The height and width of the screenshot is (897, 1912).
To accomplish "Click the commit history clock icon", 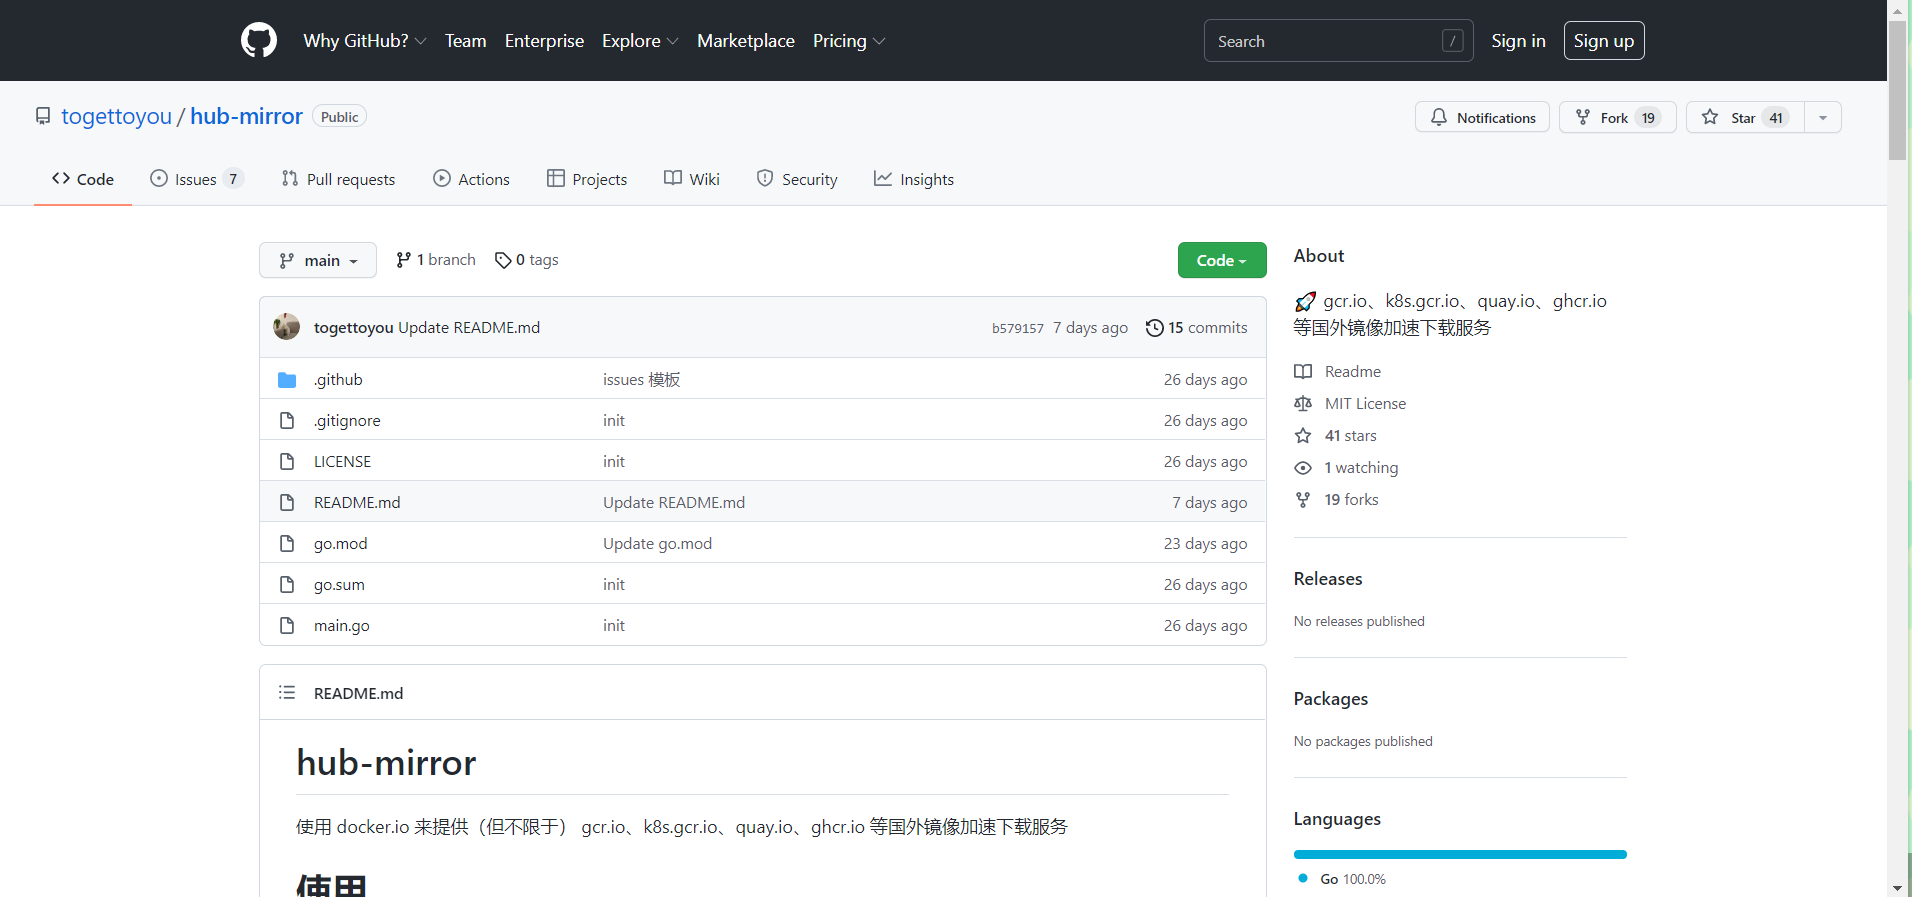I will click(x=1155, y=328).
